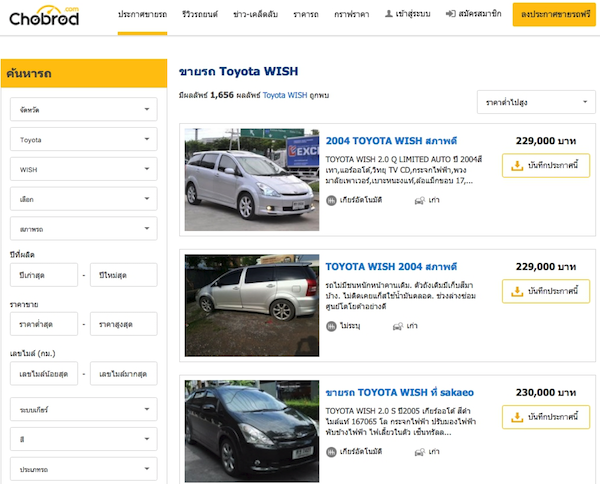The height and width of the screenshot is (484, 600).
Task: Open the Toyota brand dropdown
Action: (84, 139)
